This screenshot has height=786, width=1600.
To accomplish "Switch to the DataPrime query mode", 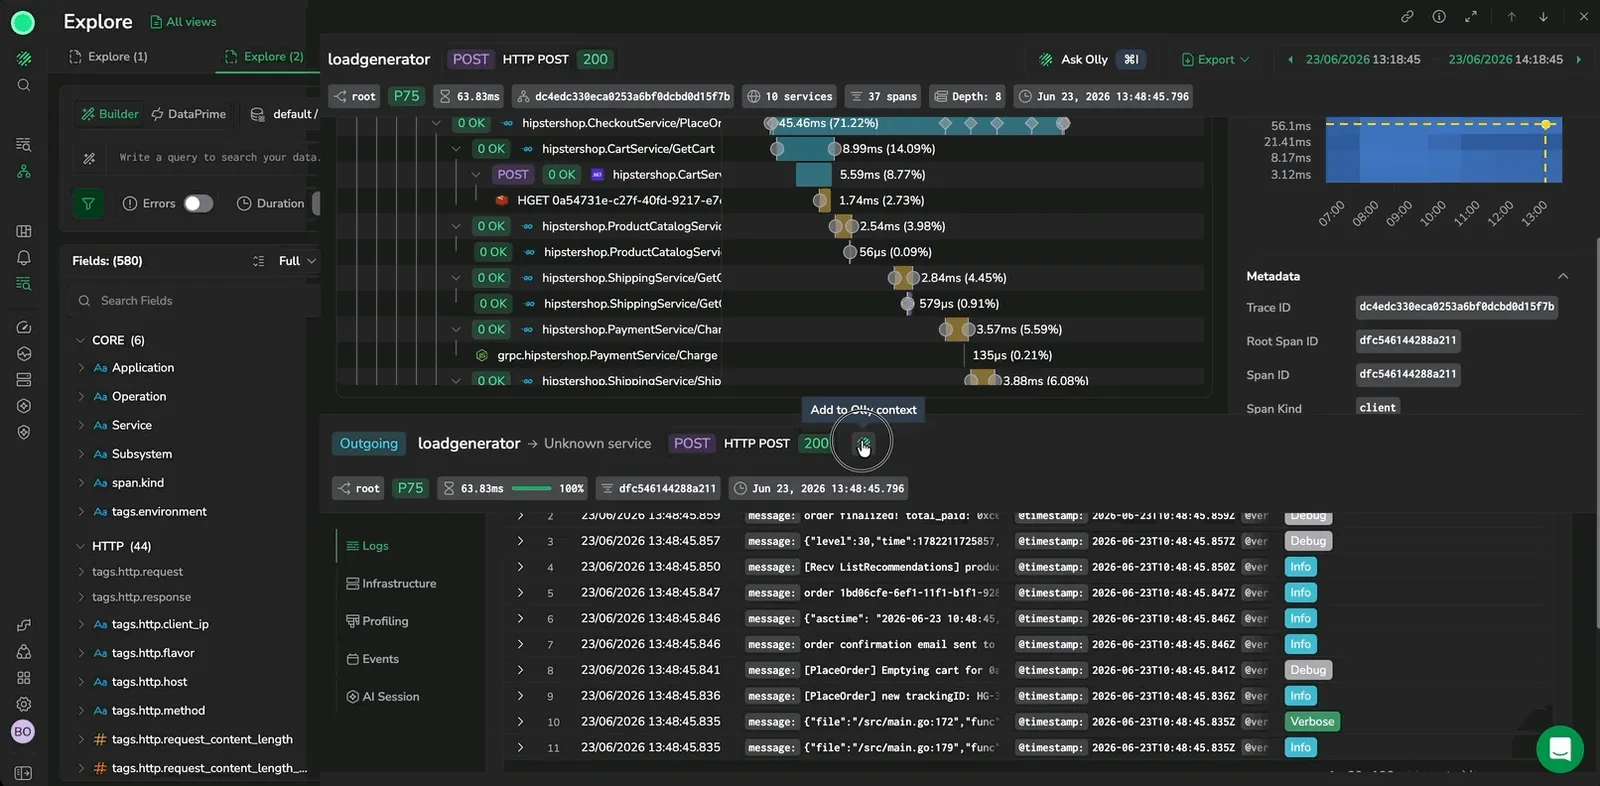I will 188,114.
